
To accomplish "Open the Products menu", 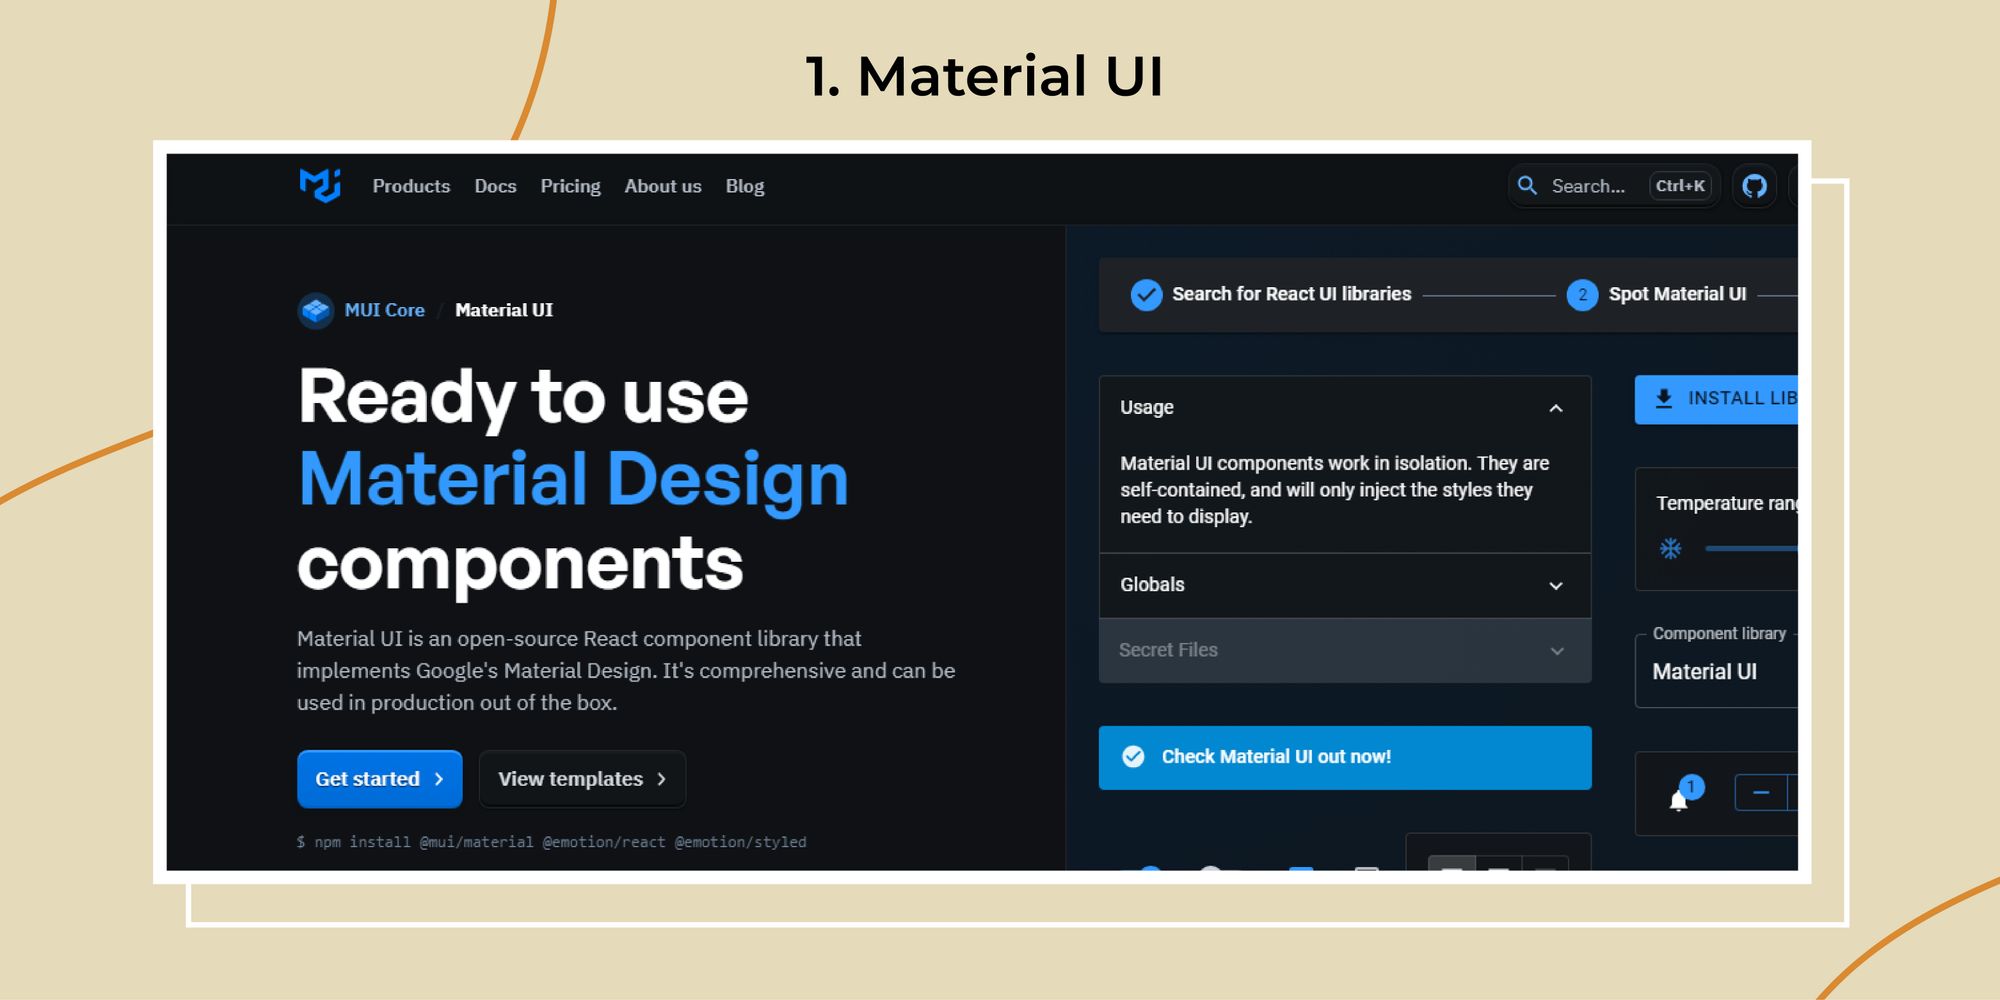I will pyautogui.click(x=411, y=186).
